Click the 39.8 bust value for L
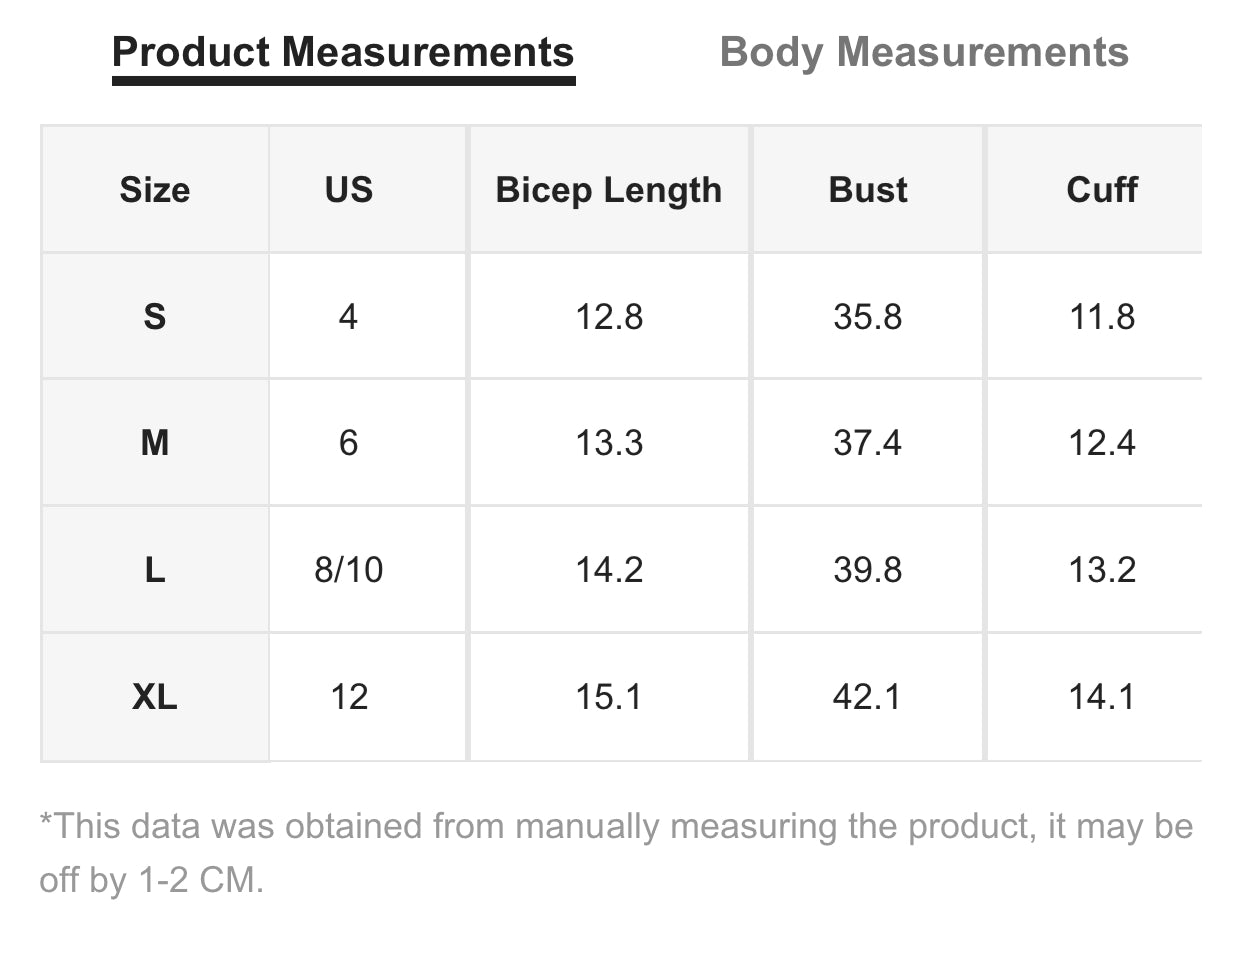The image size is (1242, 958). [x=868, y=570]
